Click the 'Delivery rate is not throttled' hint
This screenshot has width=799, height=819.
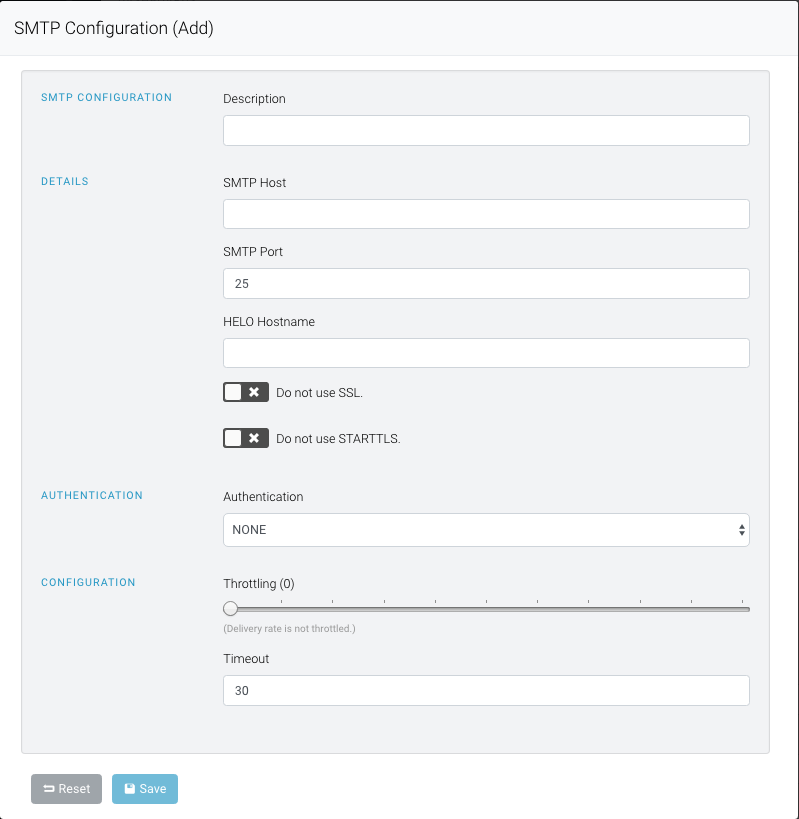(289, 629)
